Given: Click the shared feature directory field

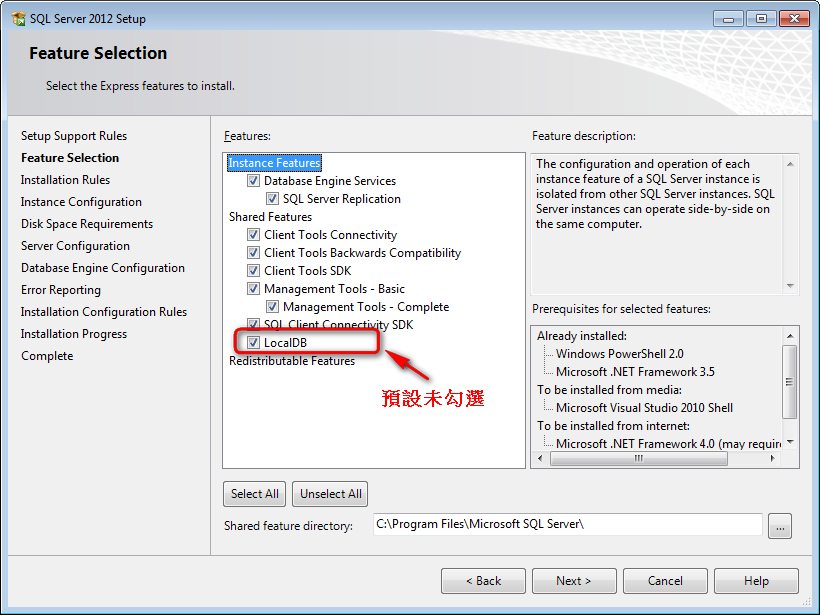Looking at the screenshot, I should coord(567,525).
